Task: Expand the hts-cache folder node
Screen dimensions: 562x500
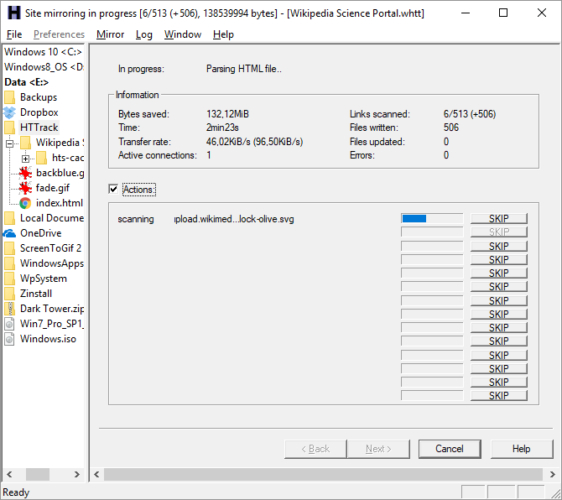Action: click(x=25, y=158)
